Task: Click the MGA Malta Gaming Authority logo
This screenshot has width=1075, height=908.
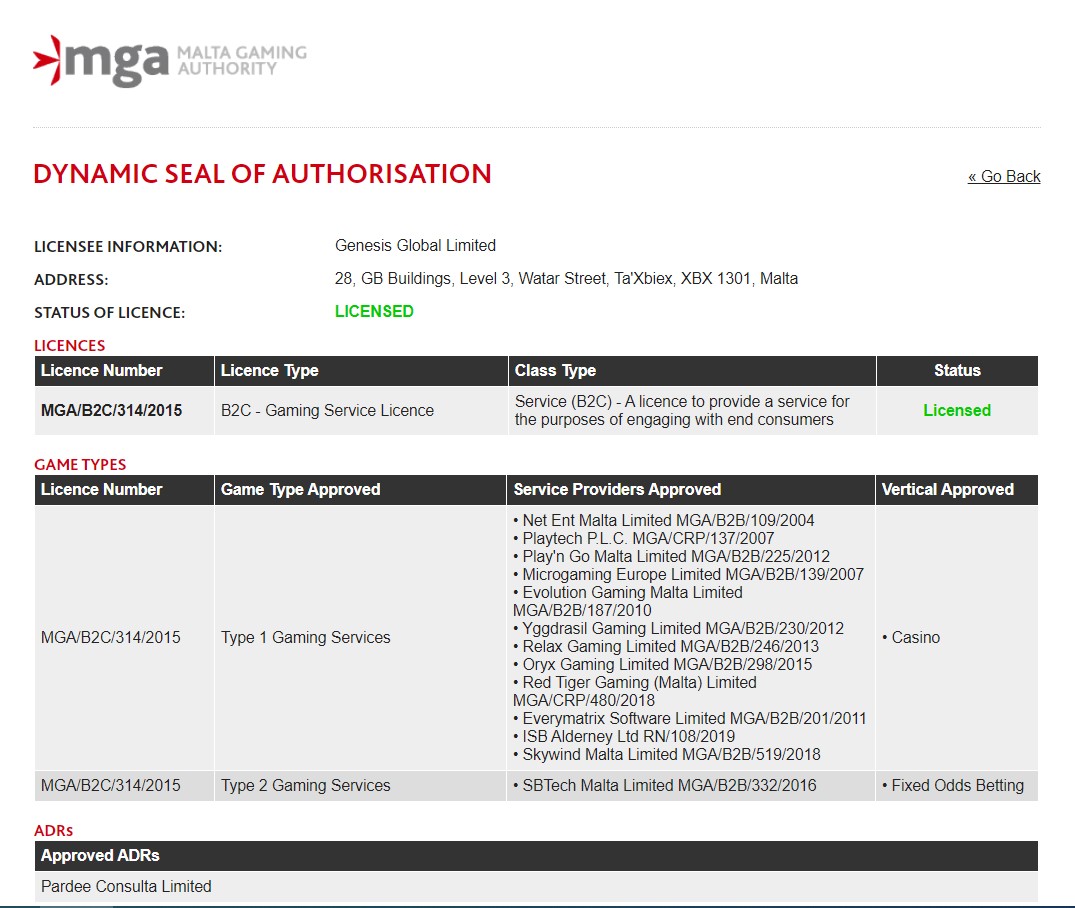Action: [x=169, y=61]
